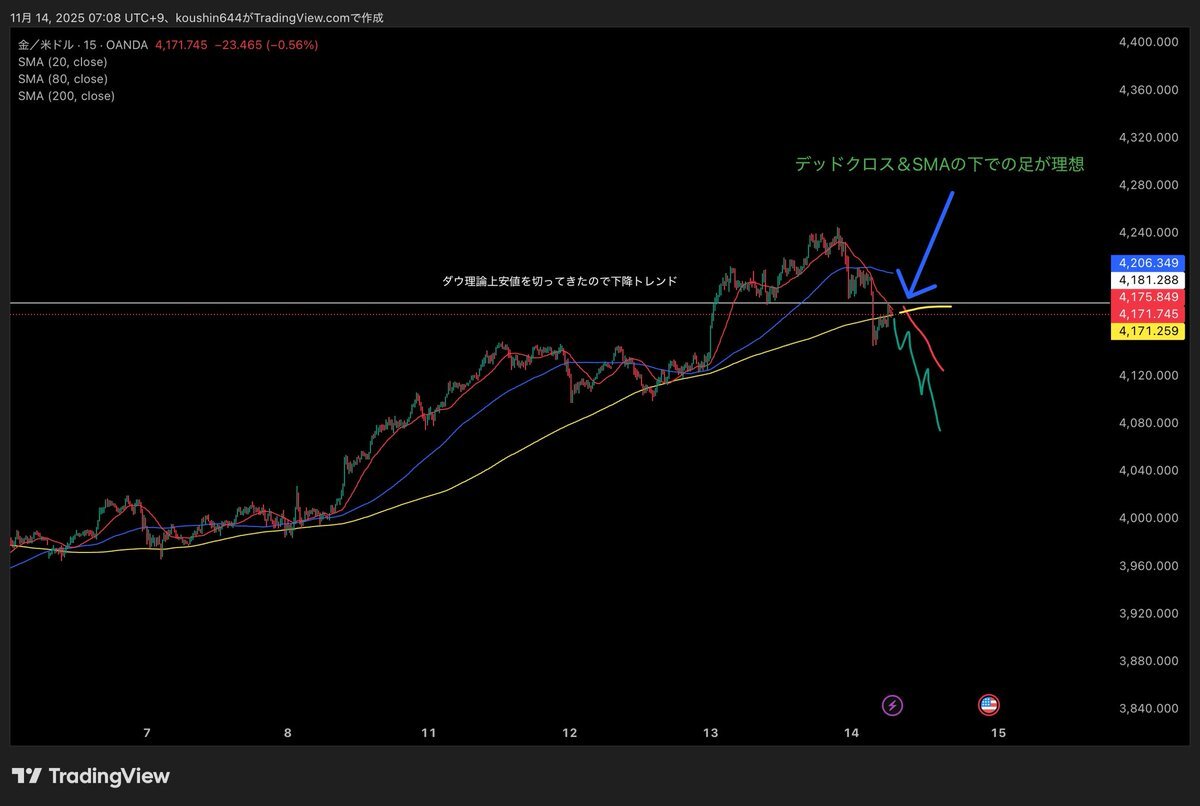Click the red 4,175.849 price label
The height and width of the screenshot is (806, 1200).
(1147, 297)
